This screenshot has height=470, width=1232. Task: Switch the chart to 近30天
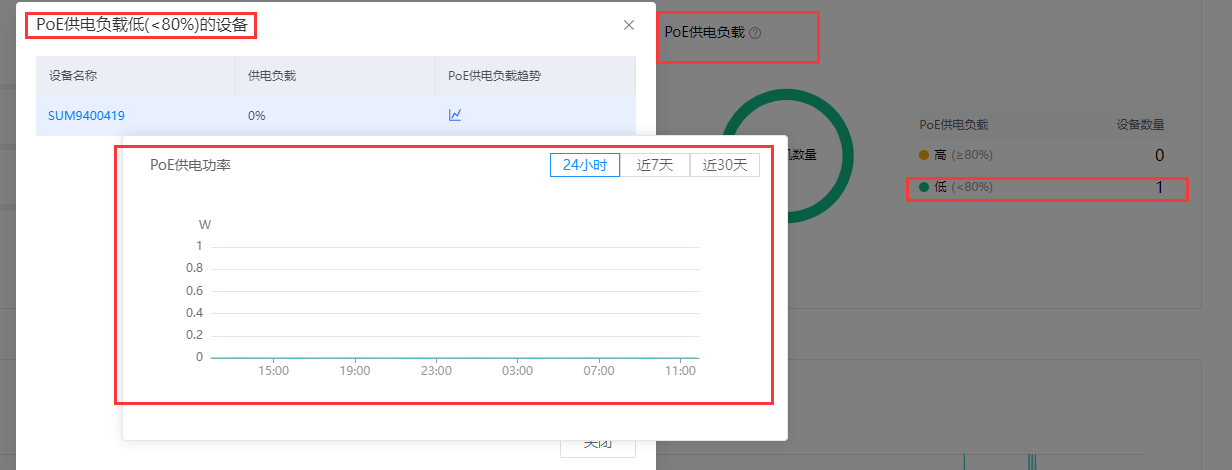(725, 165)
